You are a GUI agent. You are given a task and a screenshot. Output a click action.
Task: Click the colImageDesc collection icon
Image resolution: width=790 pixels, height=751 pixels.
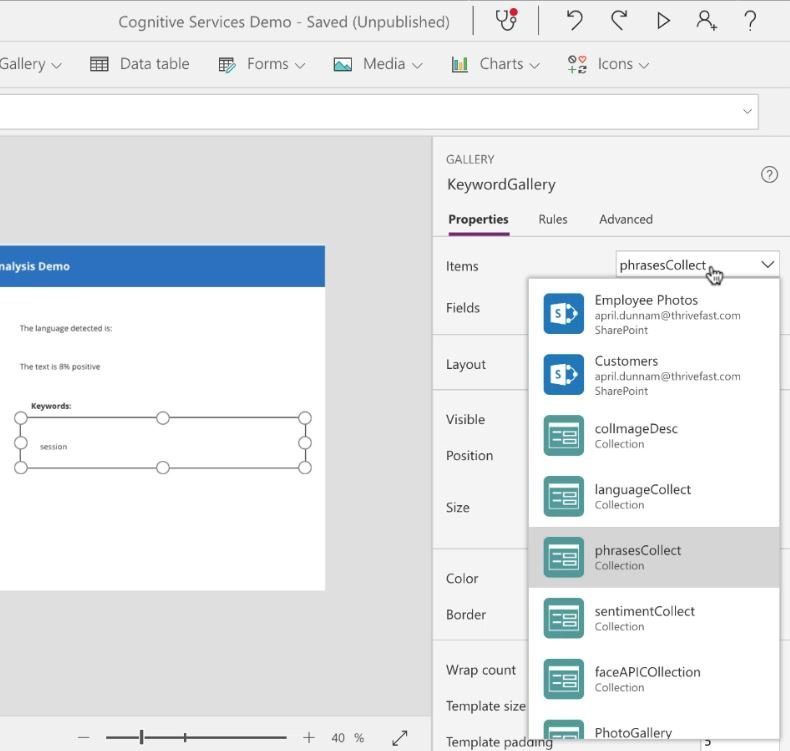click(x=563, y=436)
